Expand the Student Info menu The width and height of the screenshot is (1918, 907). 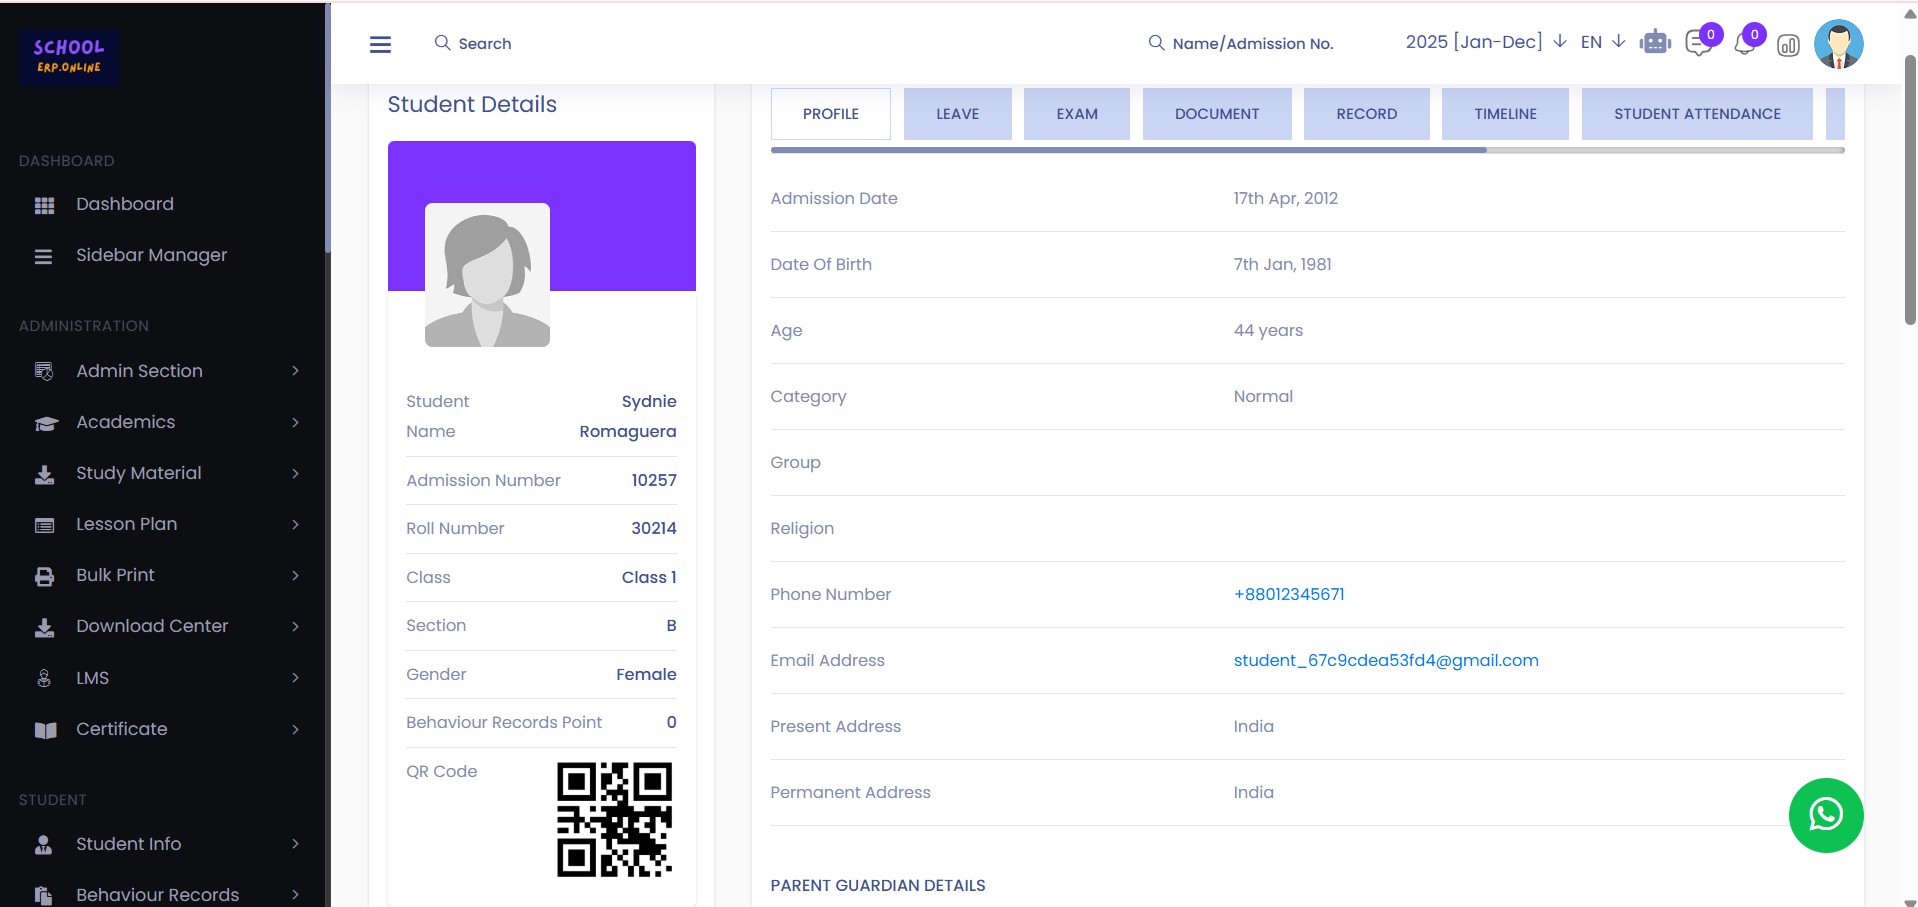[x=128, y=844]
